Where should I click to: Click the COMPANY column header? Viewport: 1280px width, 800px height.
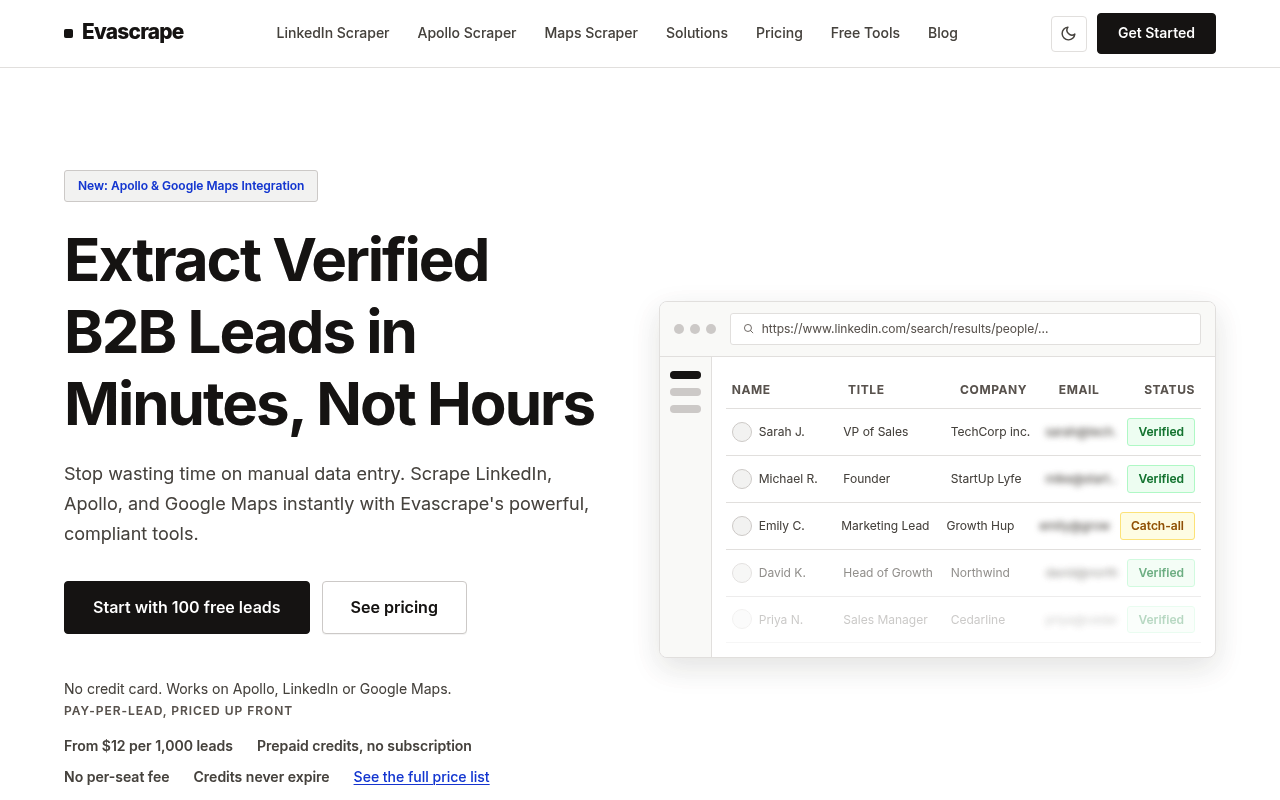(x=993, y=390)
